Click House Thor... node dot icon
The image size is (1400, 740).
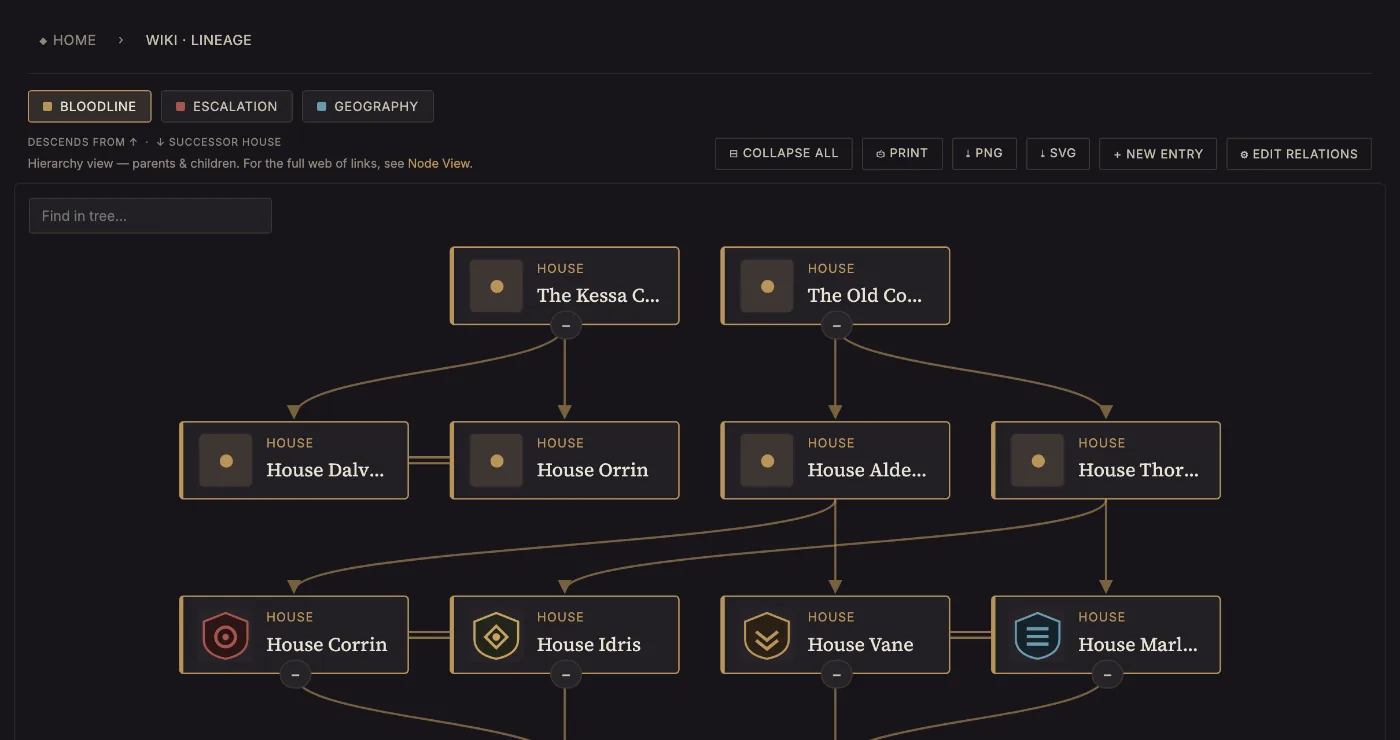tap(1038, 461)
